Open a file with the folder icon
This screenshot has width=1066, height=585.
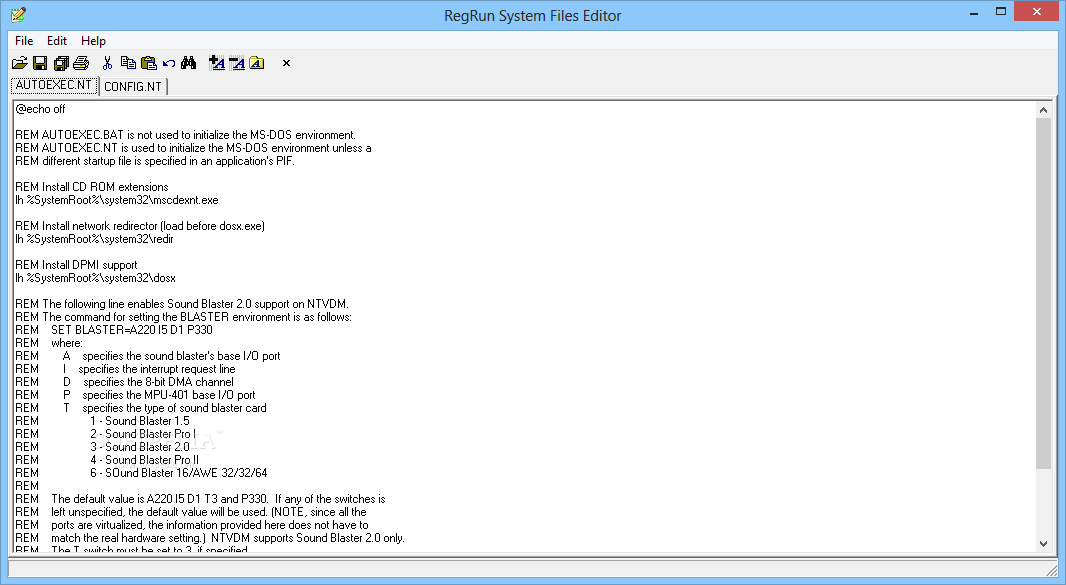click(x=19, y=63)
